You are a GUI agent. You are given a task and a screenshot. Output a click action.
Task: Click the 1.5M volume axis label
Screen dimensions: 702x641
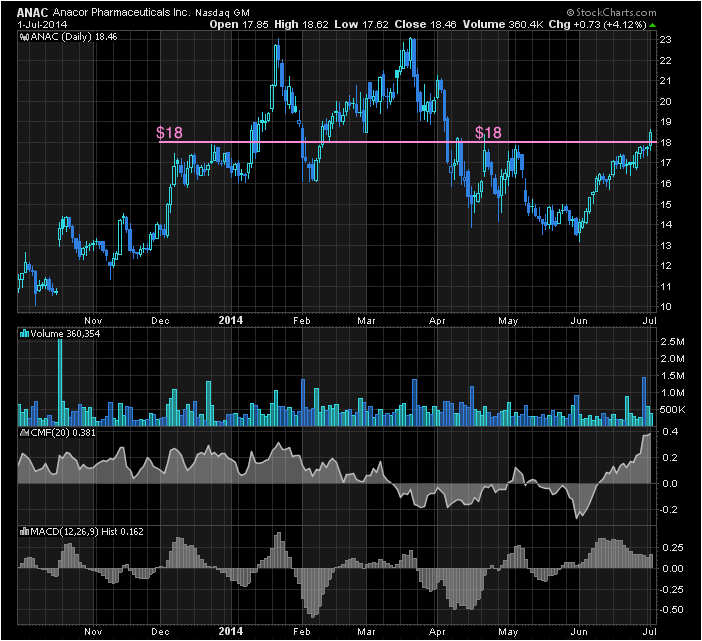[672, 376]
